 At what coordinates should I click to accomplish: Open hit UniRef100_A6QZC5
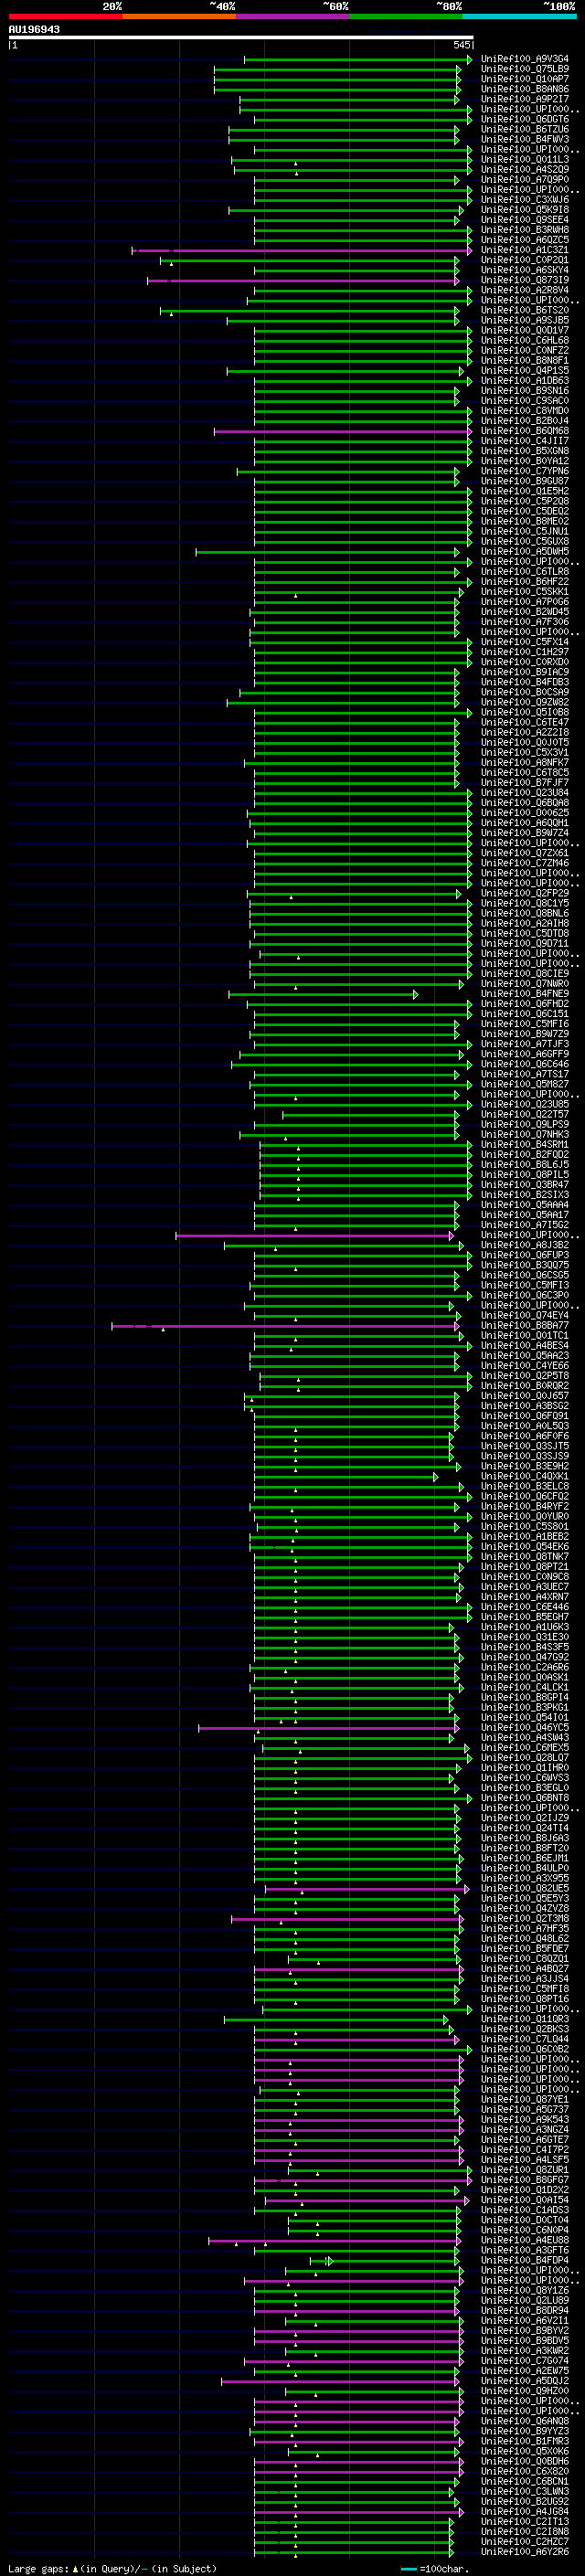coord(525,240)
